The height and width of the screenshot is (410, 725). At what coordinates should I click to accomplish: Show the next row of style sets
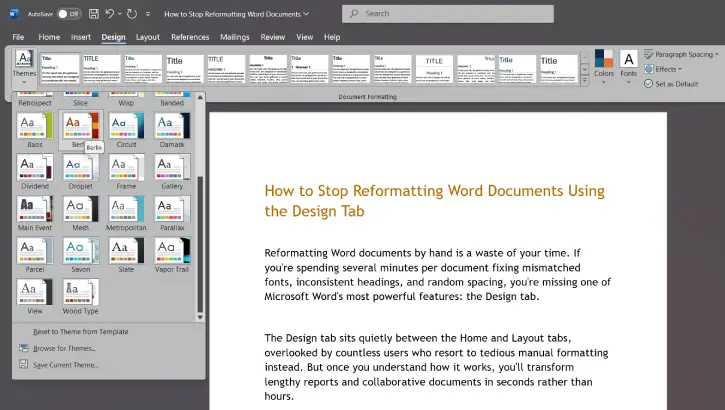pos(584,69)
